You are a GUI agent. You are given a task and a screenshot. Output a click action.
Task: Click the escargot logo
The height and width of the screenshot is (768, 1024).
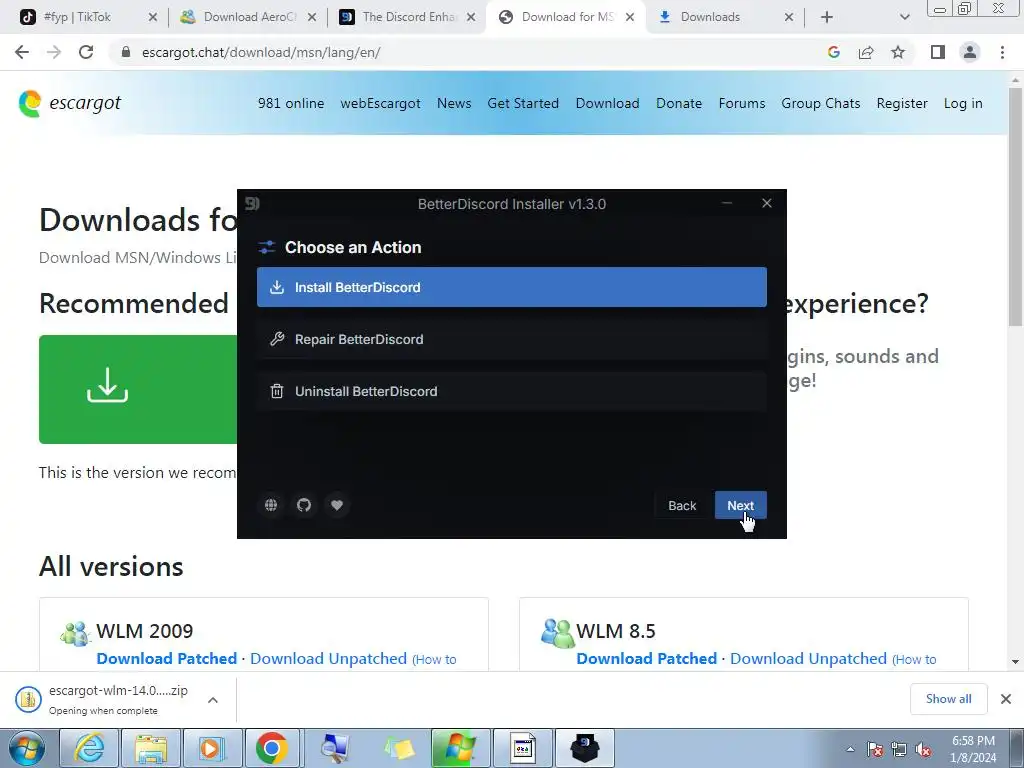pos(70,103)
